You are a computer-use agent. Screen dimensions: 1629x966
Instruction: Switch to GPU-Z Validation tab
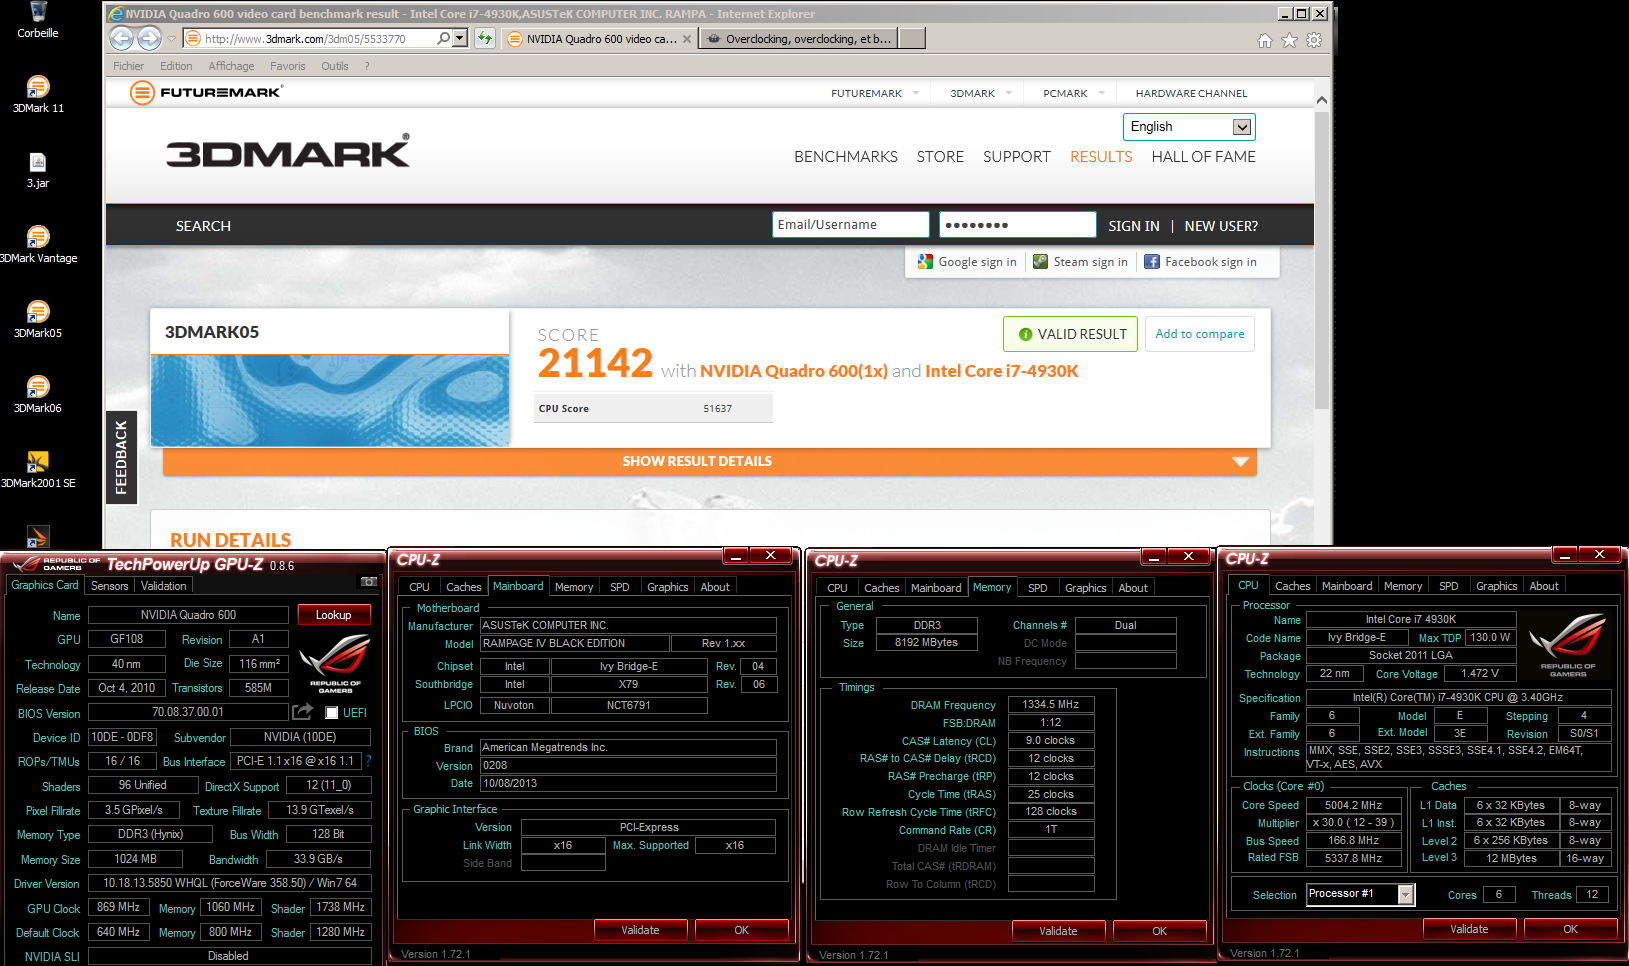(163, 586)
